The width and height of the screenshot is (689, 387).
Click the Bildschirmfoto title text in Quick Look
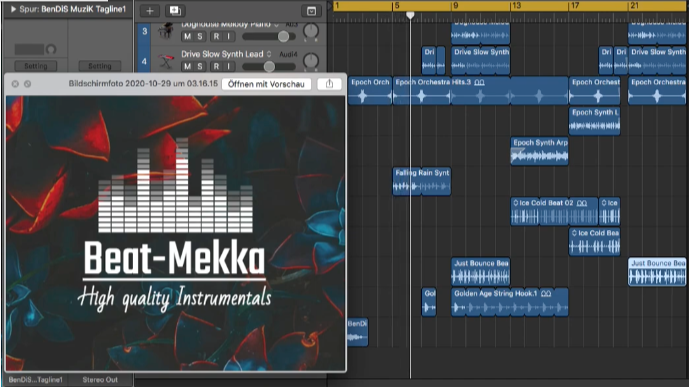[143, 83]
